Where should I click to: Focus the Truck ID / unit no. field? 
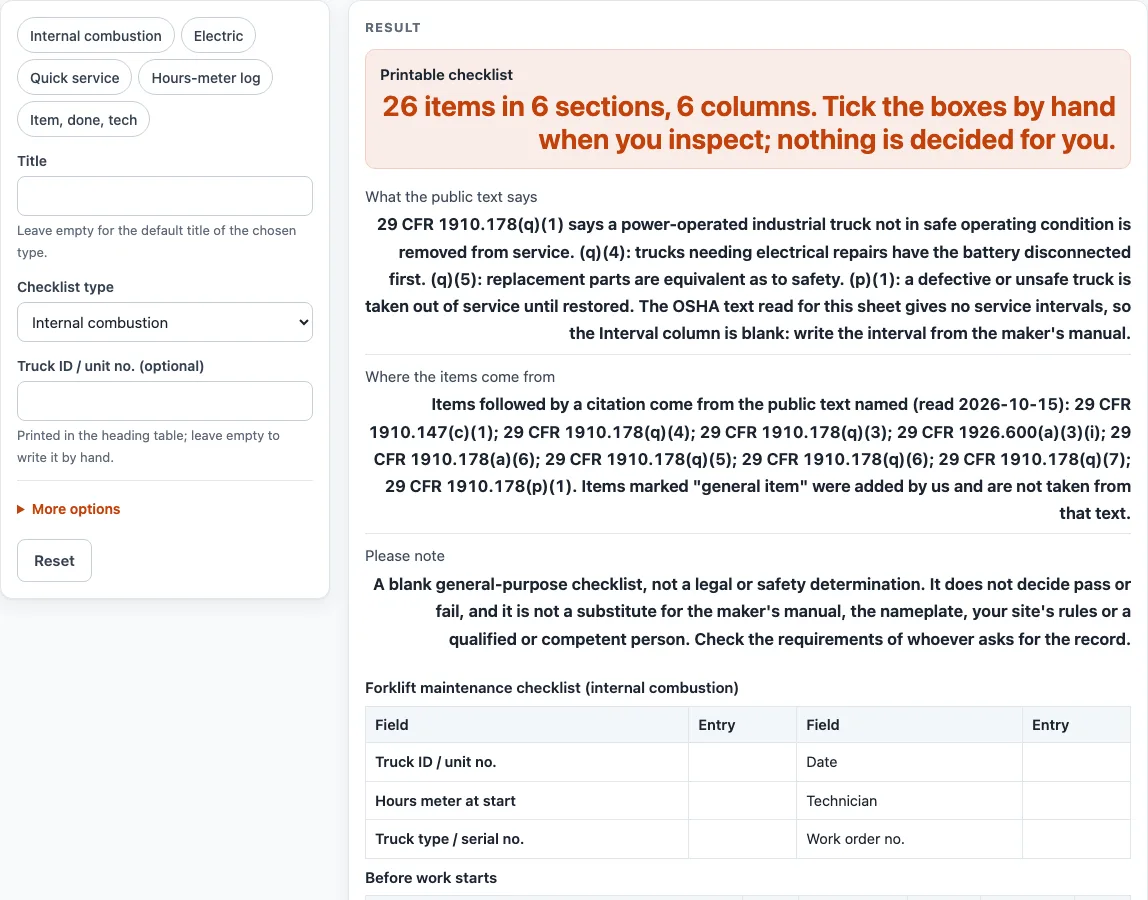pos(165,401)
